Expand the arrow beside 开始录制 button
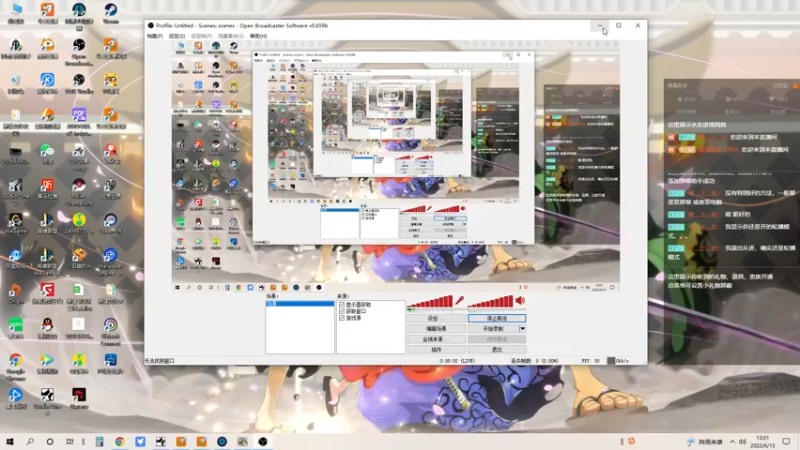Image resolution: width=800 pixels, height=450 pixels. [522, 329]
